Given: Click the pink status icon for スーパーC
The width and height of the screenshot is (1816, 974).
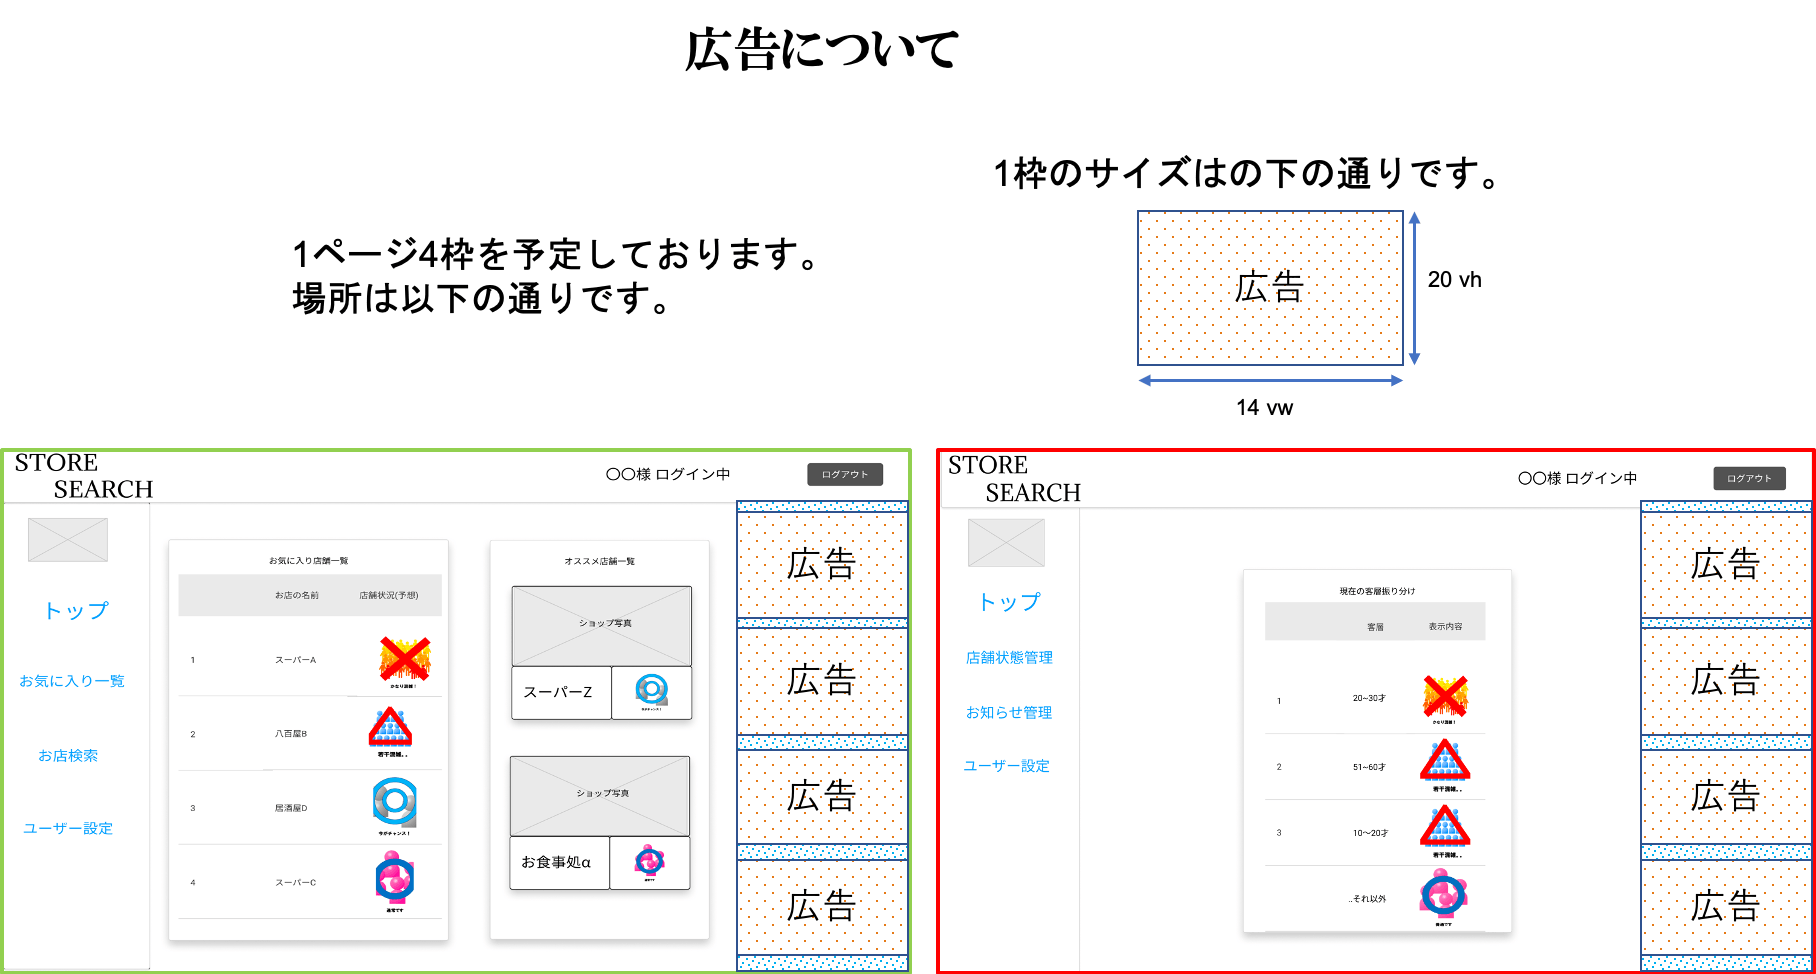Looking at the screenshot, I should pyautogui.click(x=394, y=878).
